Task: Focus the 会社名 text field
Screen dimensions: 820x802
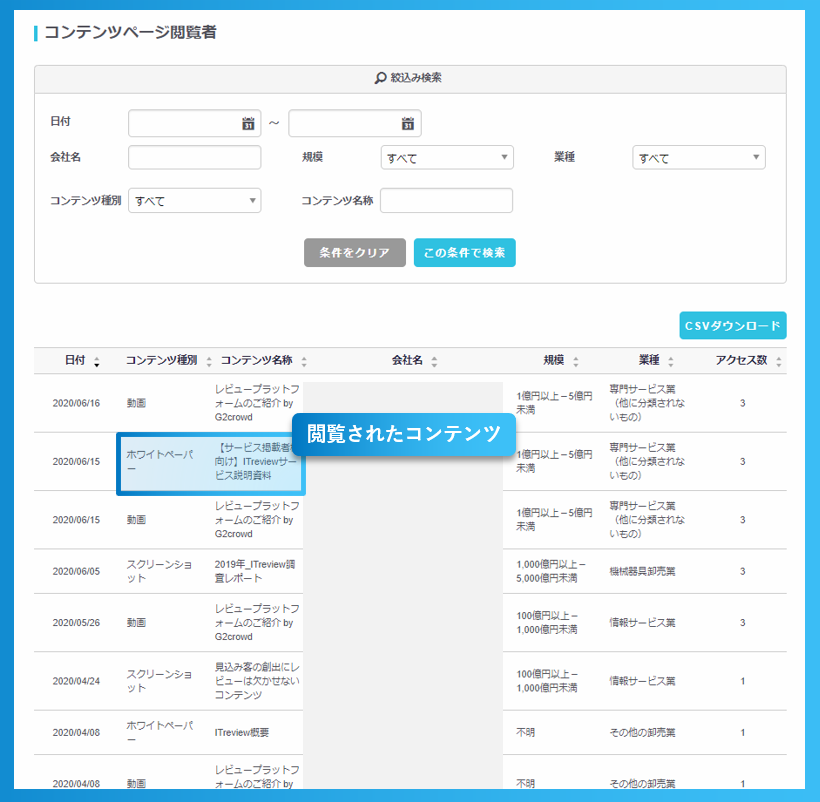Action: pos(194,158)
